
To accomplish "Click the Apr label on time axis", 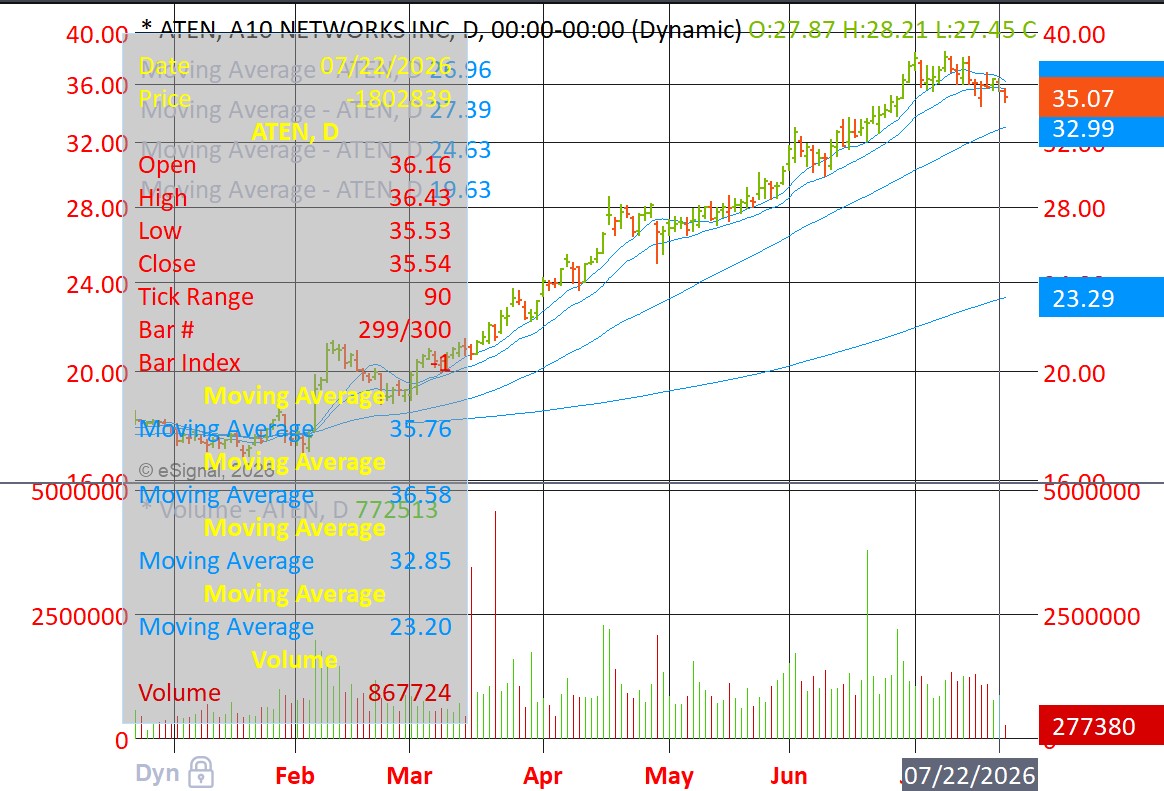I will [543, 776].
